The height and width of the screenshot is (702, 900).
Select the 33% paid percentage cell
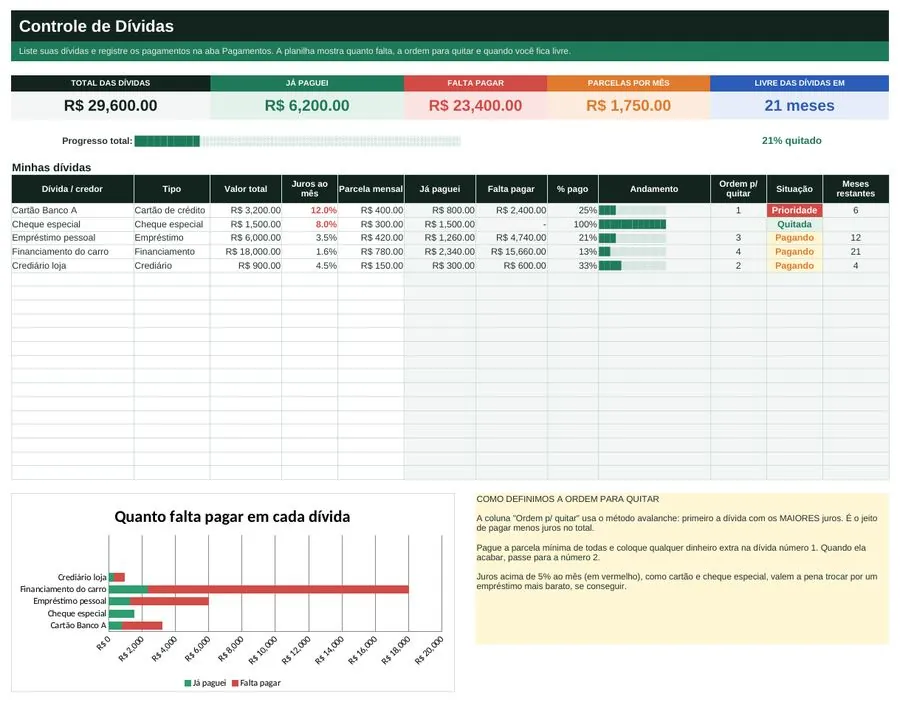(x=572, y=266)
